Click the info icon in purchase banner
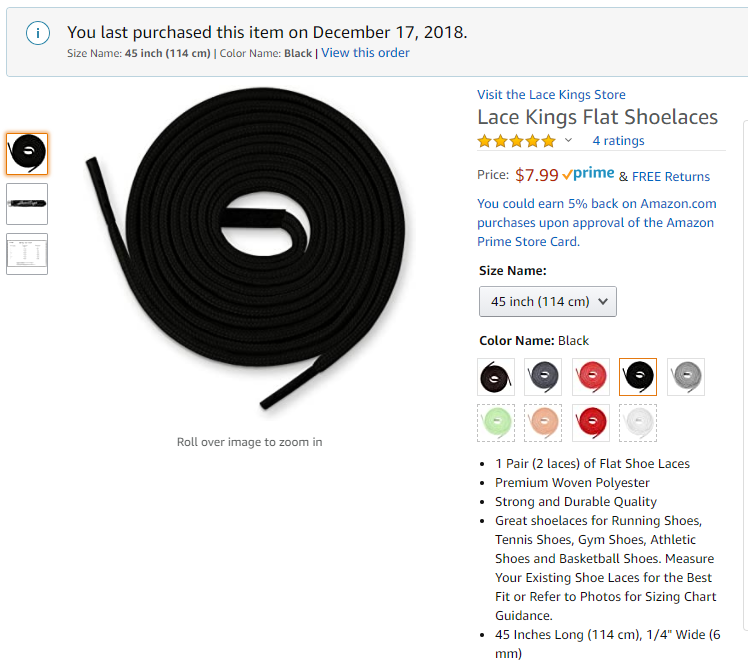The image size is (748, 672). click(x=38, y=33)
